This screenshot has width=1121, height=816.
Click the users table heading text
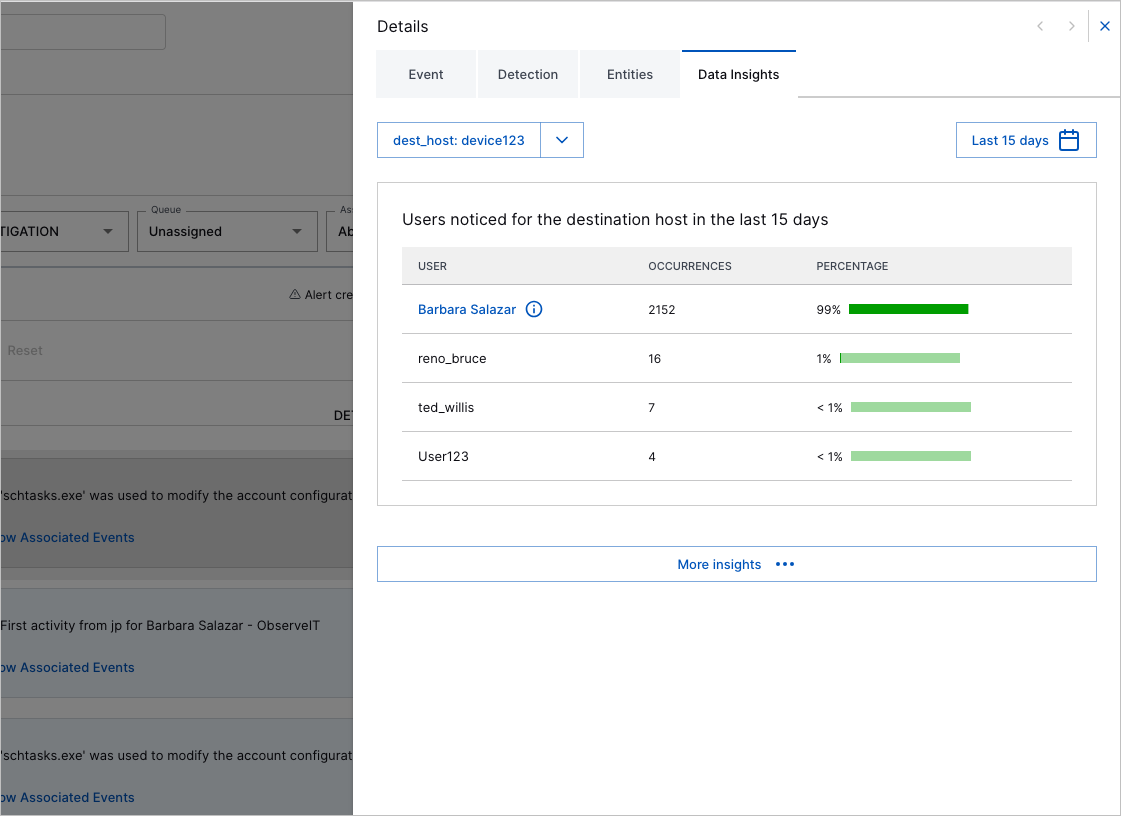click(x=615, y=220)
